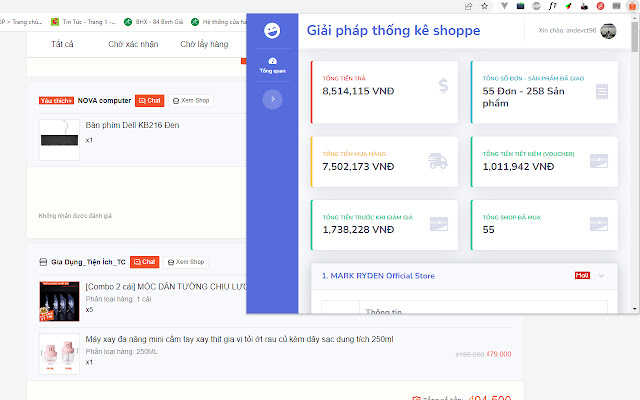Open the red circular extension icon

tap(600, 6)
